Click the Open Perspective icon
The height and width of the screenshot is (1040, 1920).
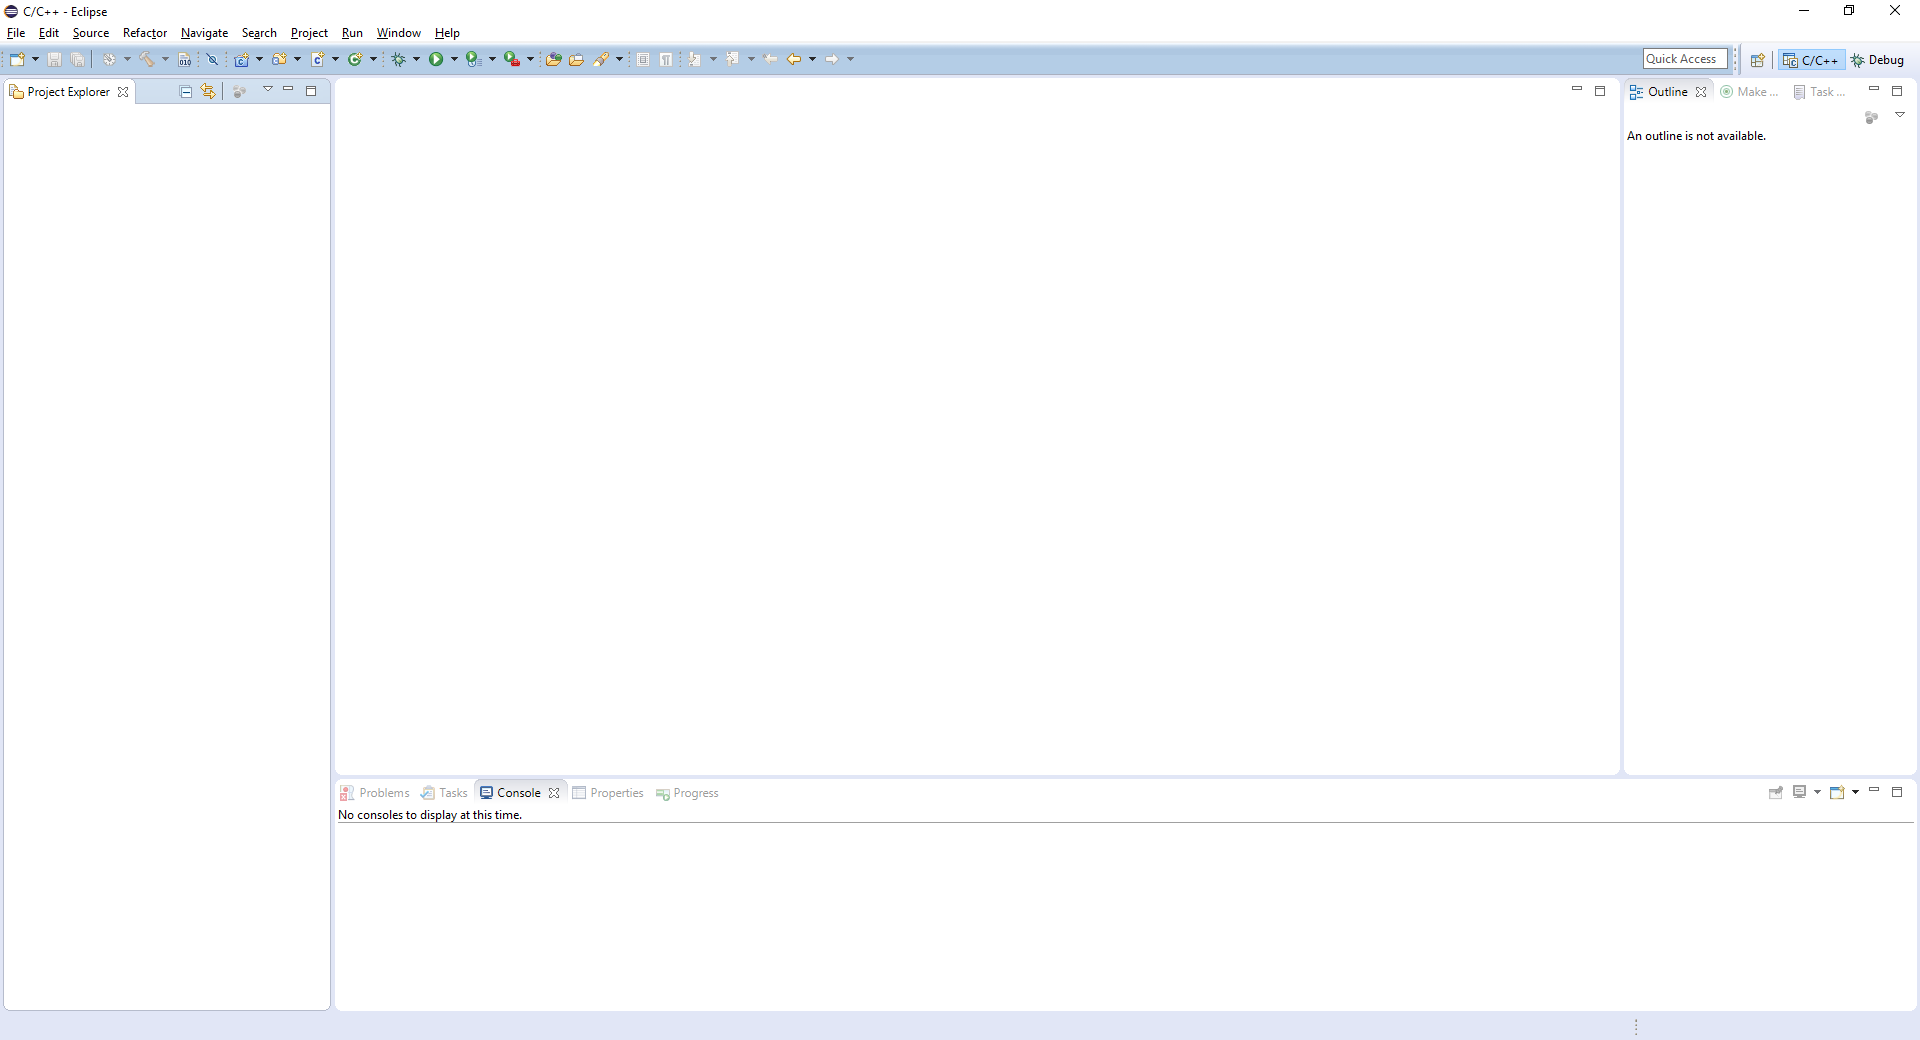(x=1757, y=60)
